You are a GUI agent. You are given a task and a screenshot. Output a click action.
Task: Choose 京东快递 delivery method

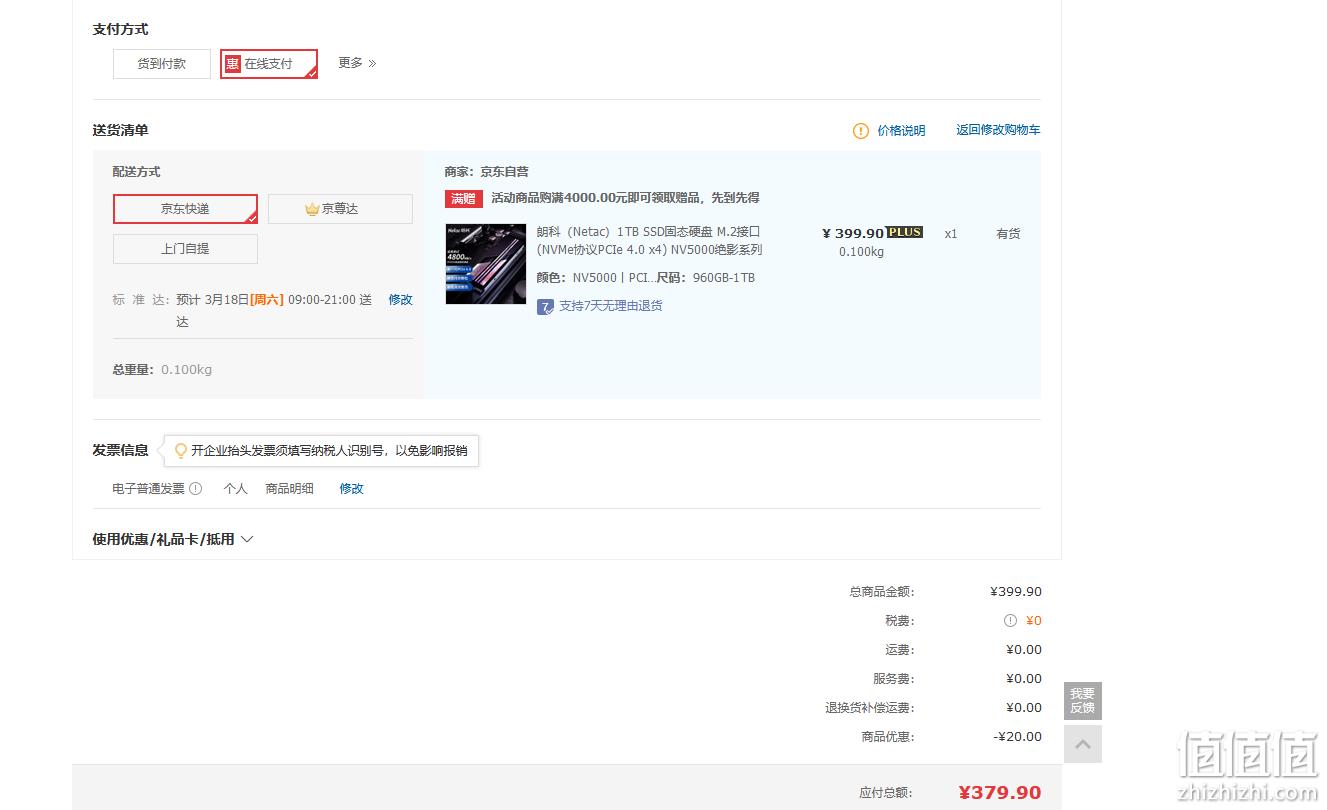click(185, 209)
